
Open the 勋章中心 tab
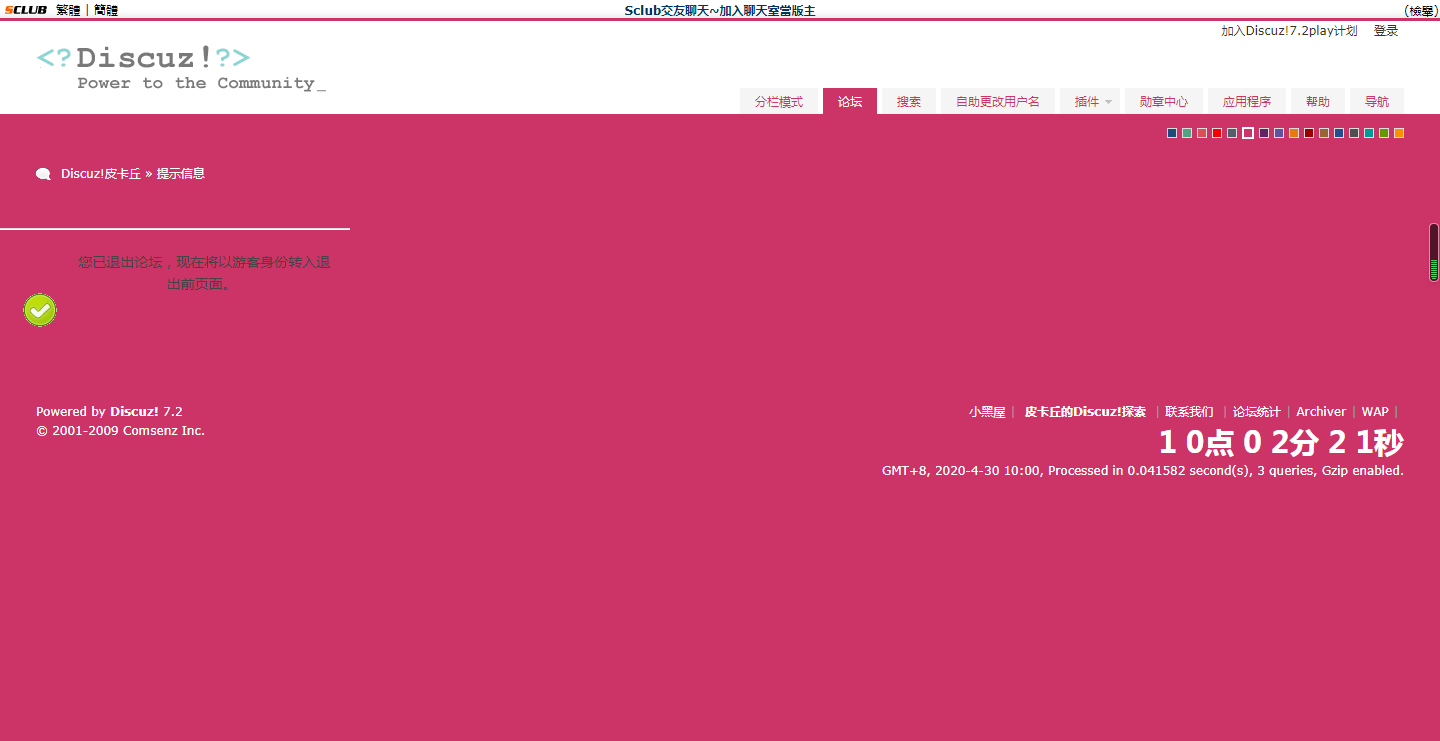click(1163, 102)
